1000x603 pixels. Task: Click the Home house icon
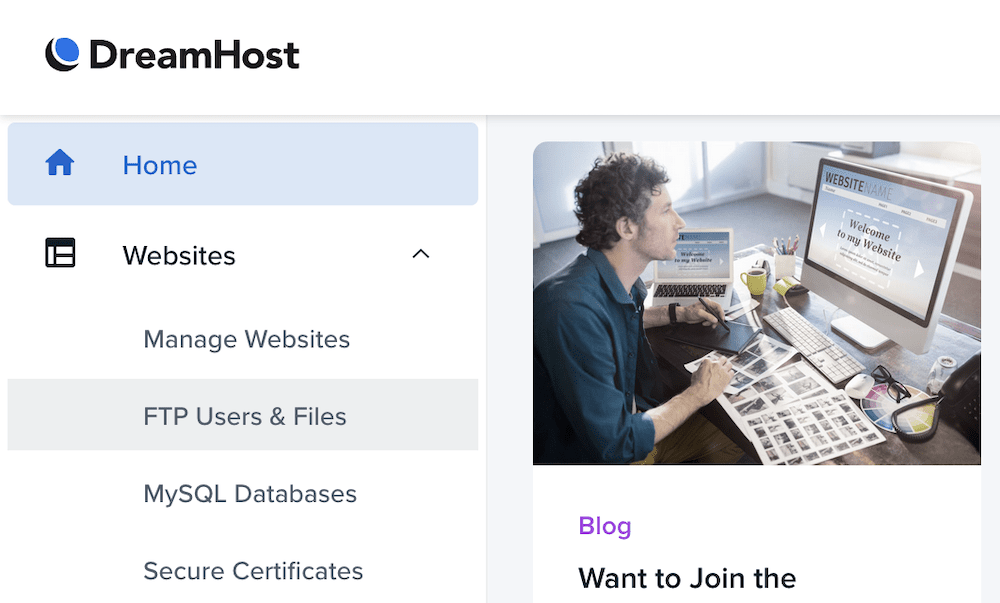pos(60,163)
